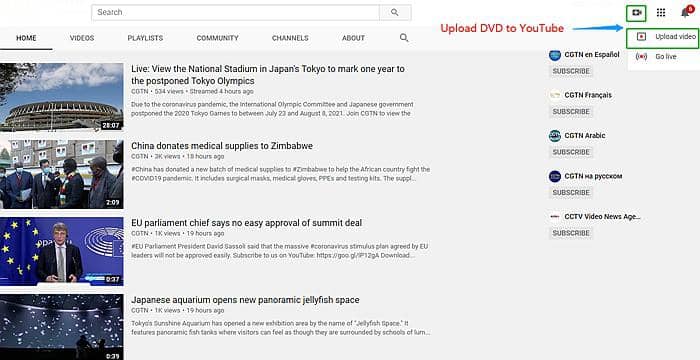
Task: Open the Zimbabwe medical supplies thumbnail
Action: (62, 174)
